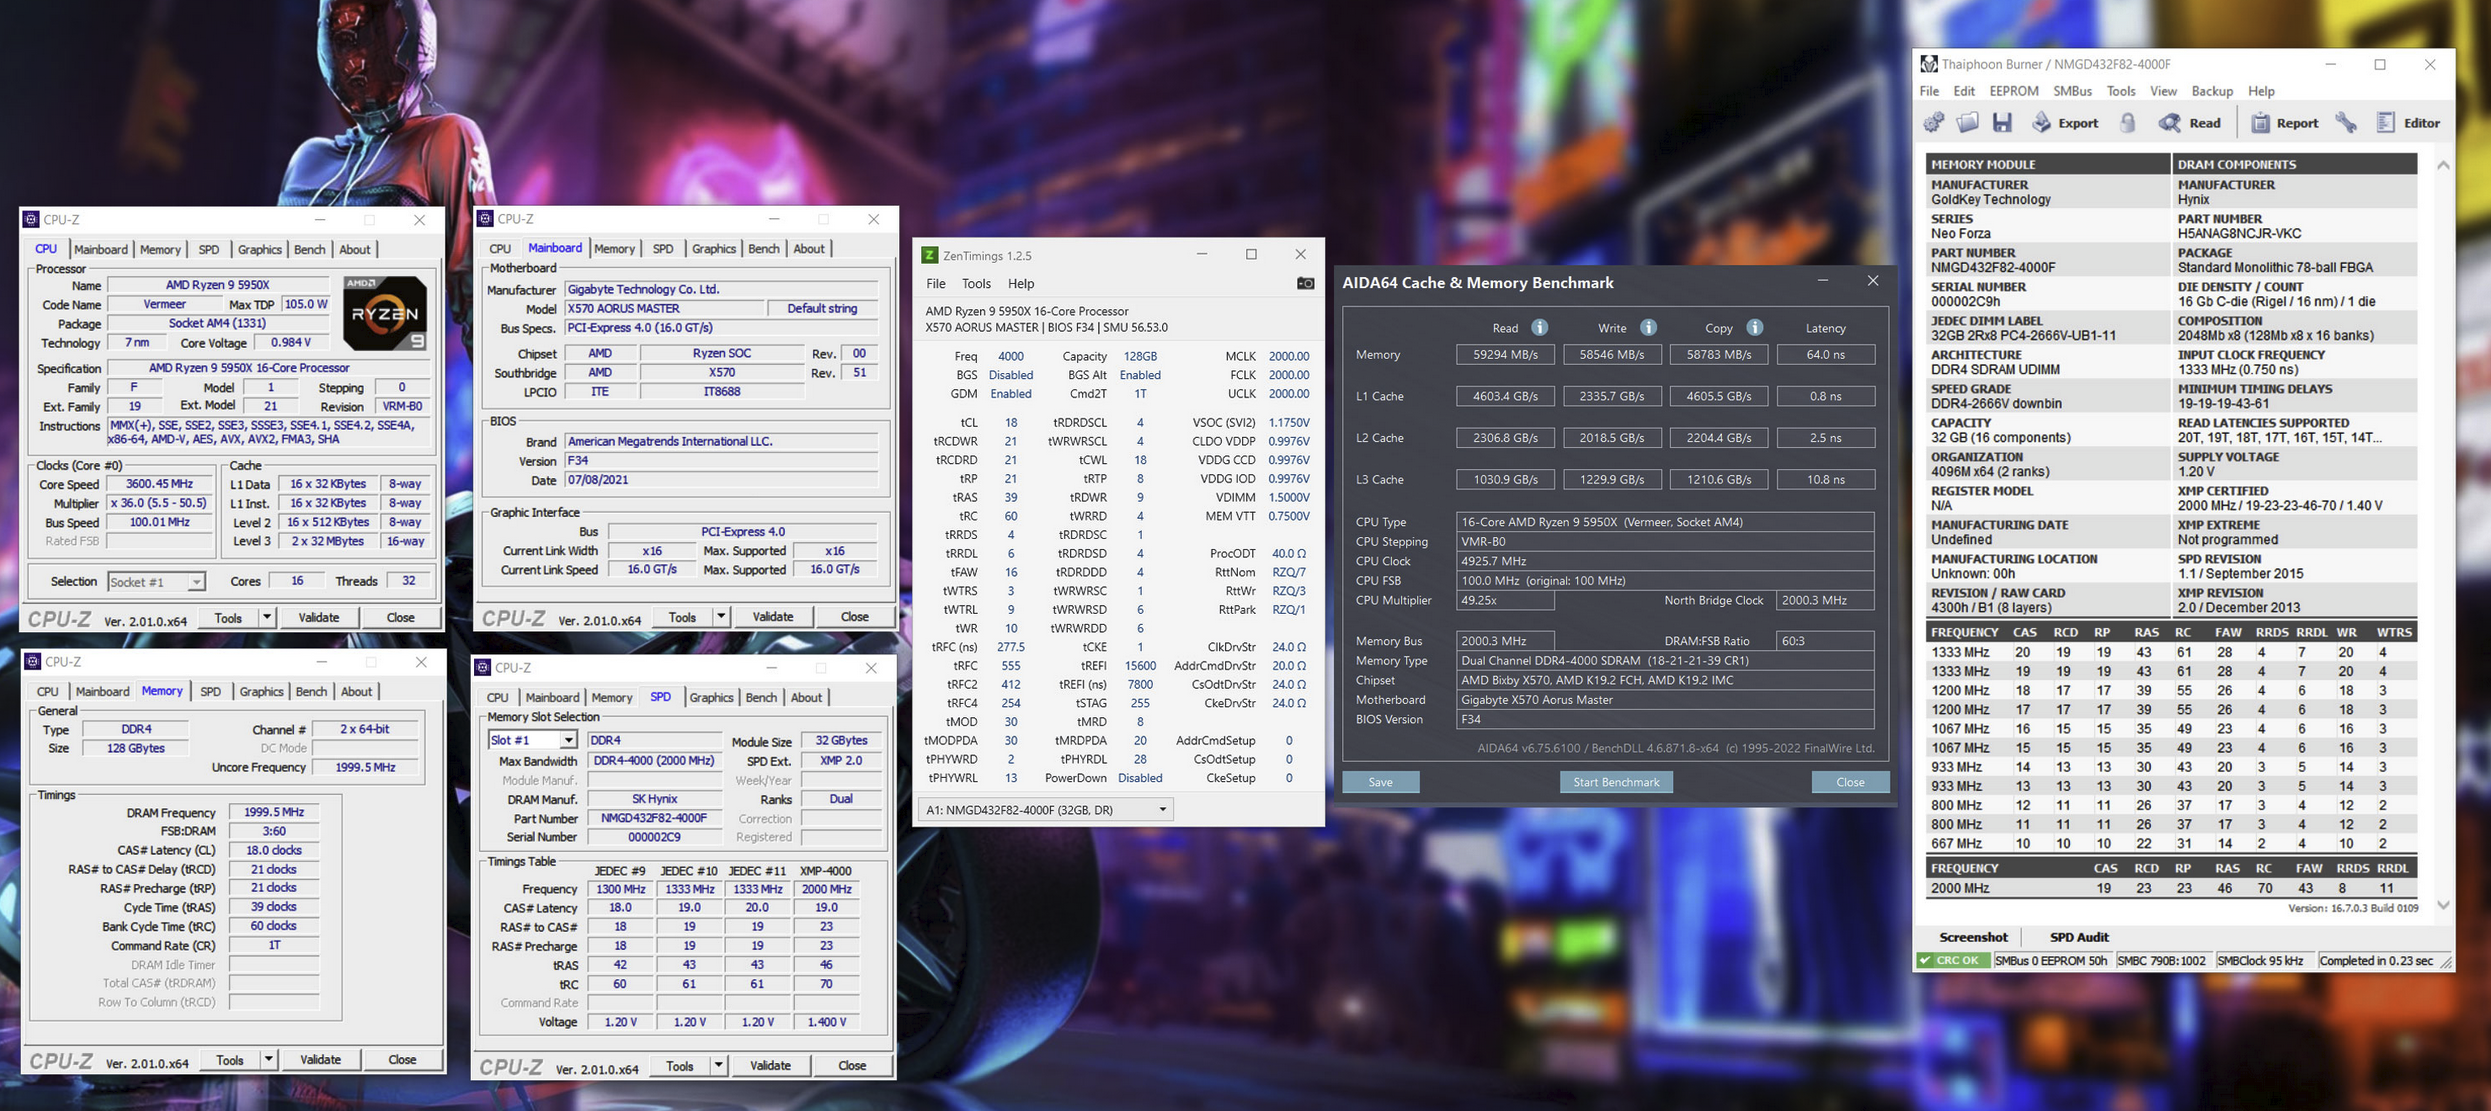Click the Copy info icon in AIDA64
Image resolution: width=2491 pixels, height=1111 pixels.
tap(1755, 327)
